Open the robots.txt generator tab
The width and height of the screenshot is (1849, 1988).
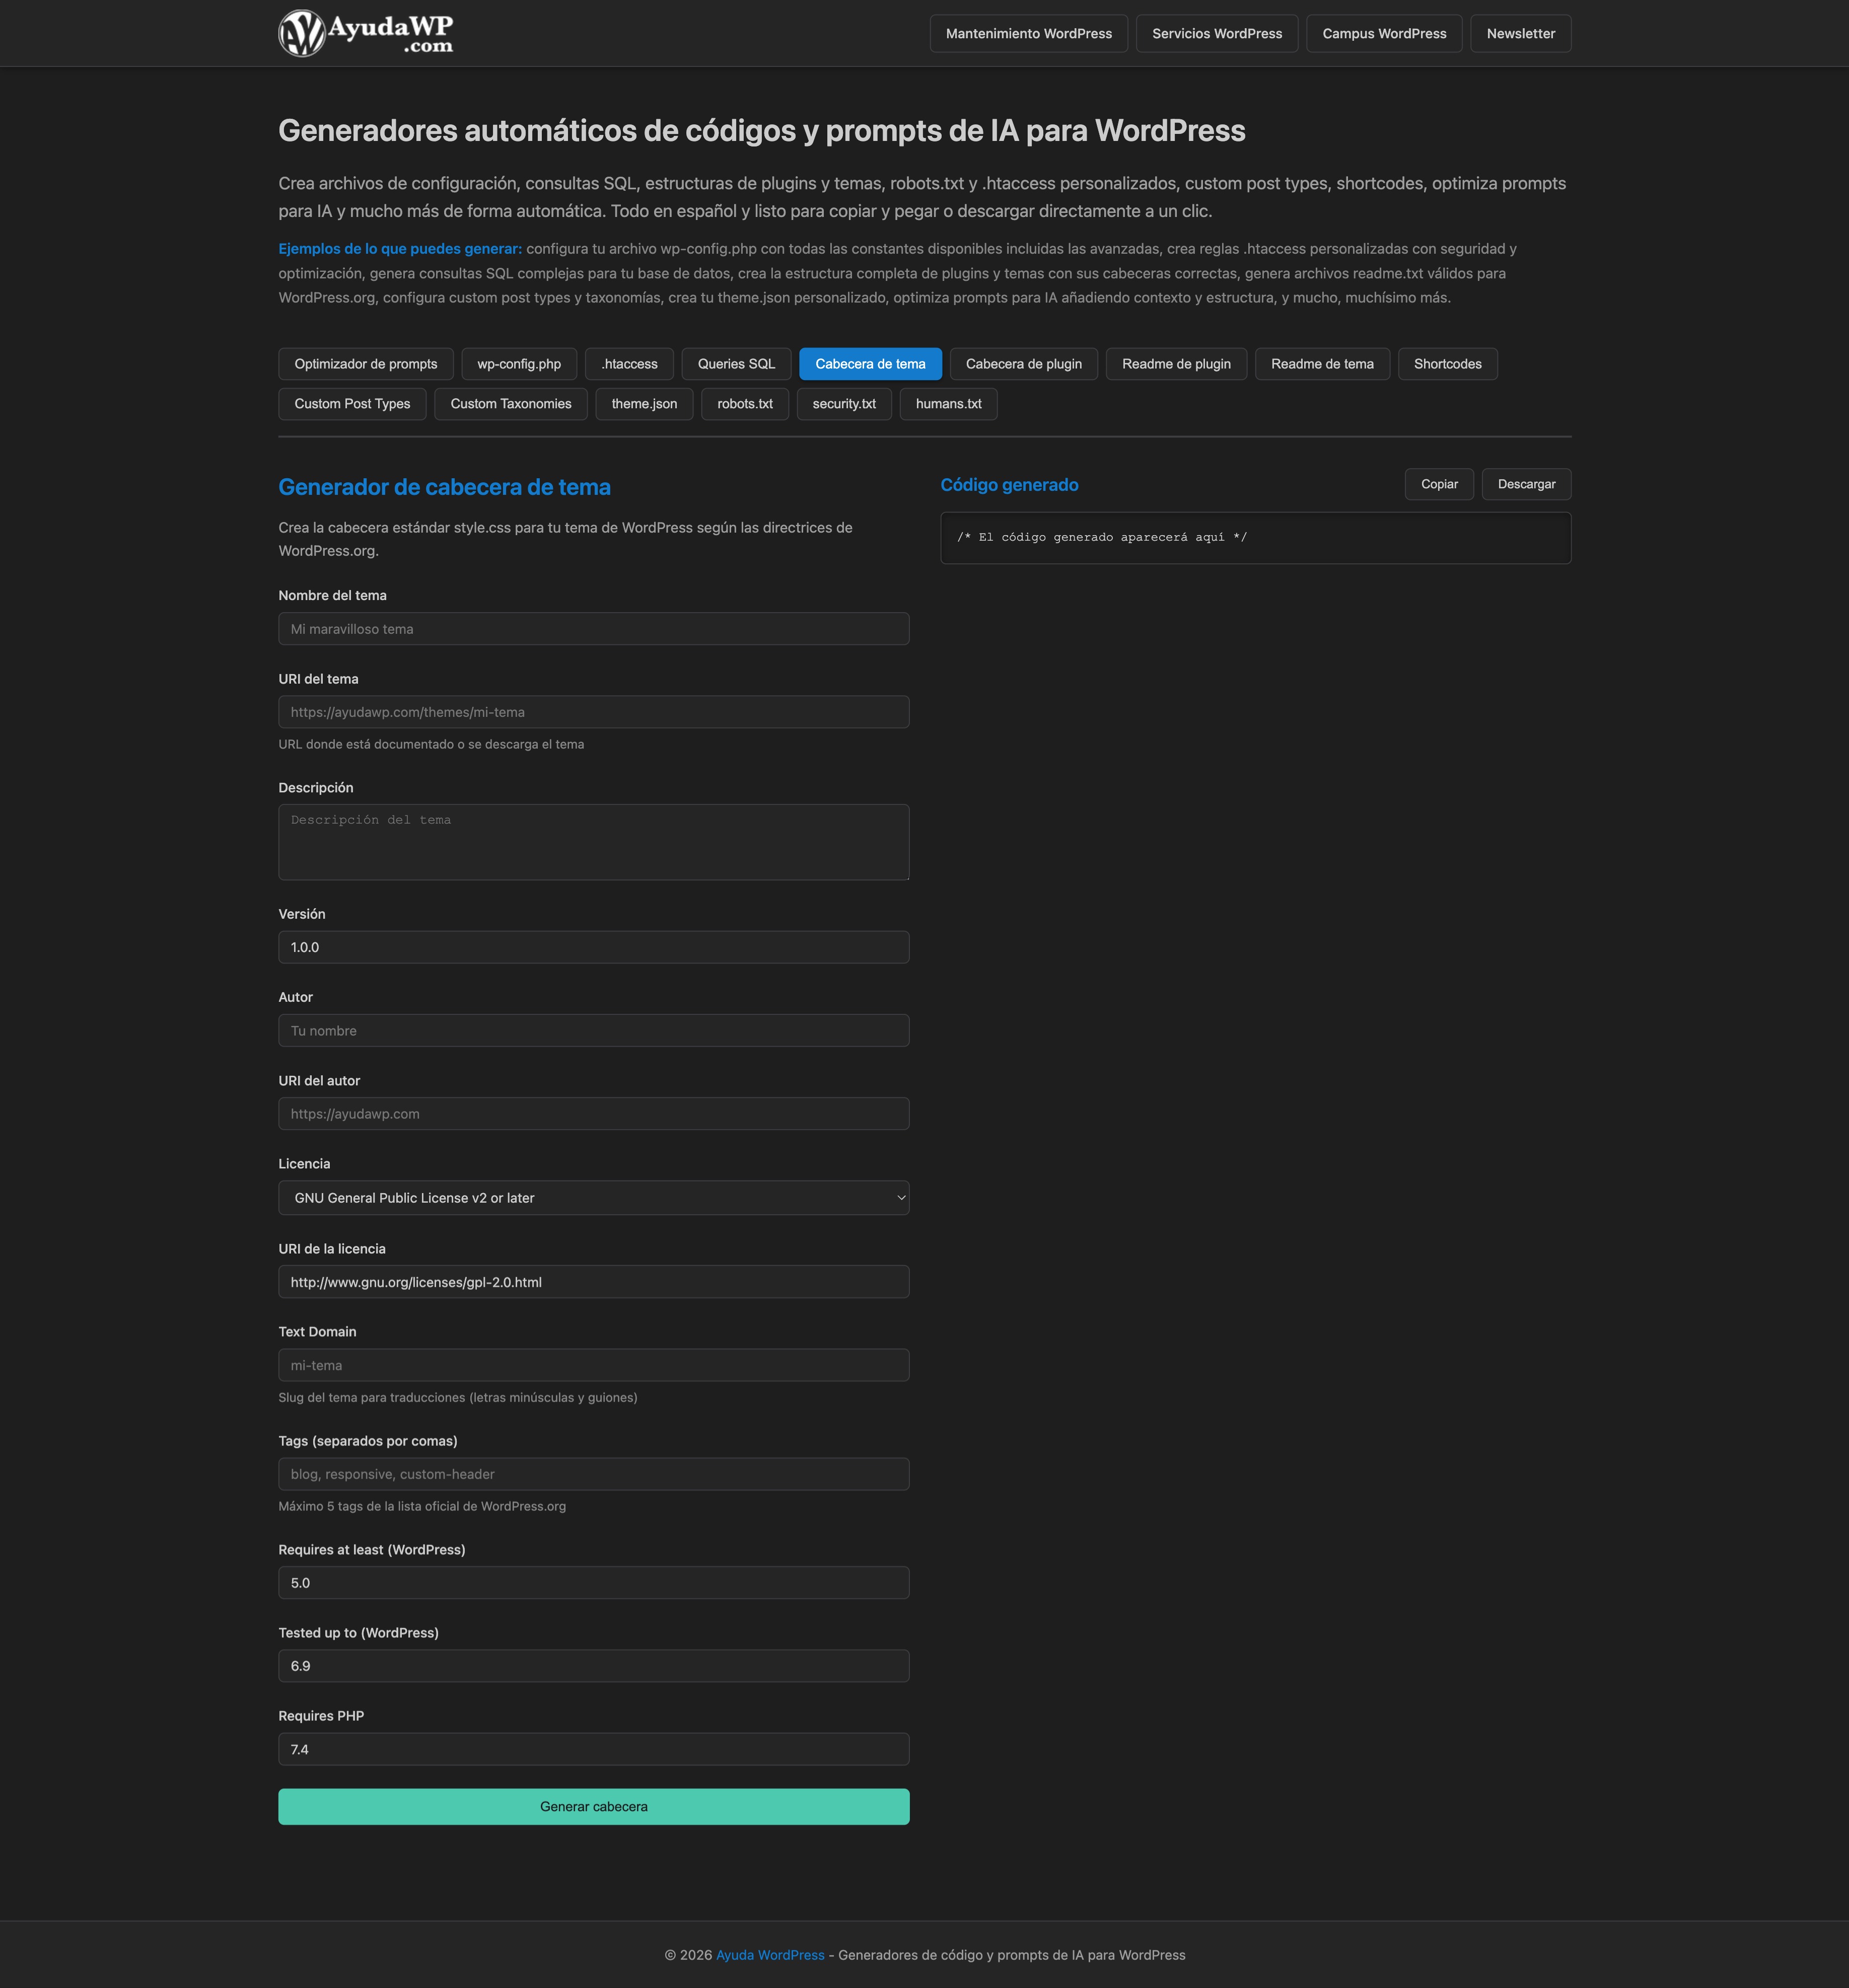744,404
